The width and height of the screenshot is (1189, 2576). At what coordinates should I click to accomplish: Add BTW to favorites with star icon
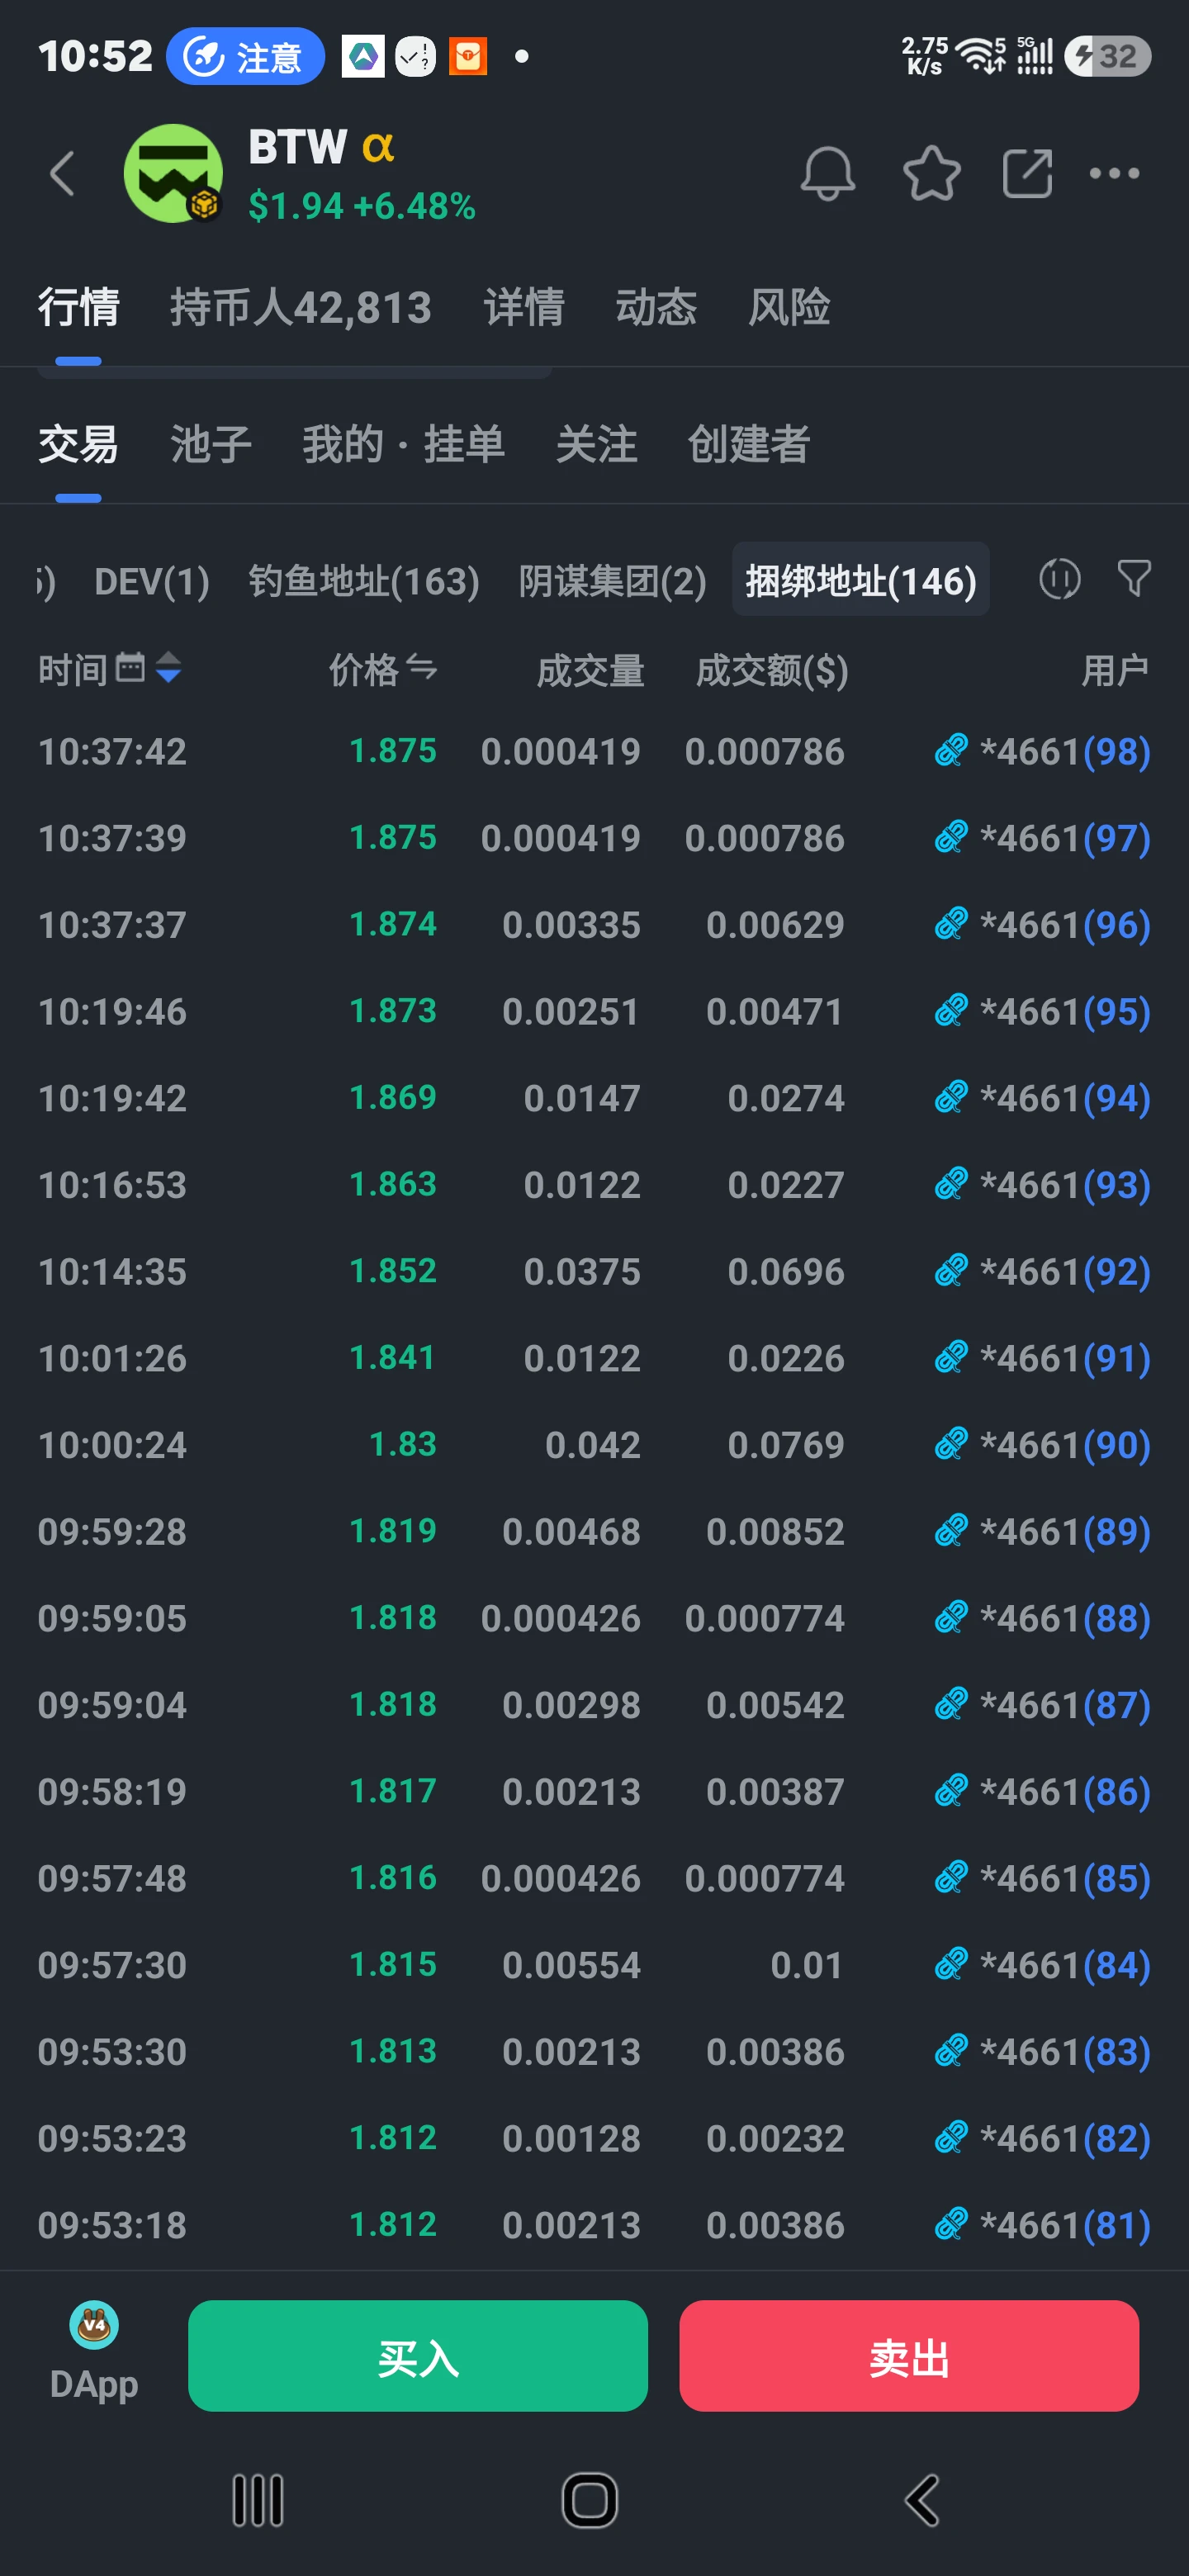(931, 173)
